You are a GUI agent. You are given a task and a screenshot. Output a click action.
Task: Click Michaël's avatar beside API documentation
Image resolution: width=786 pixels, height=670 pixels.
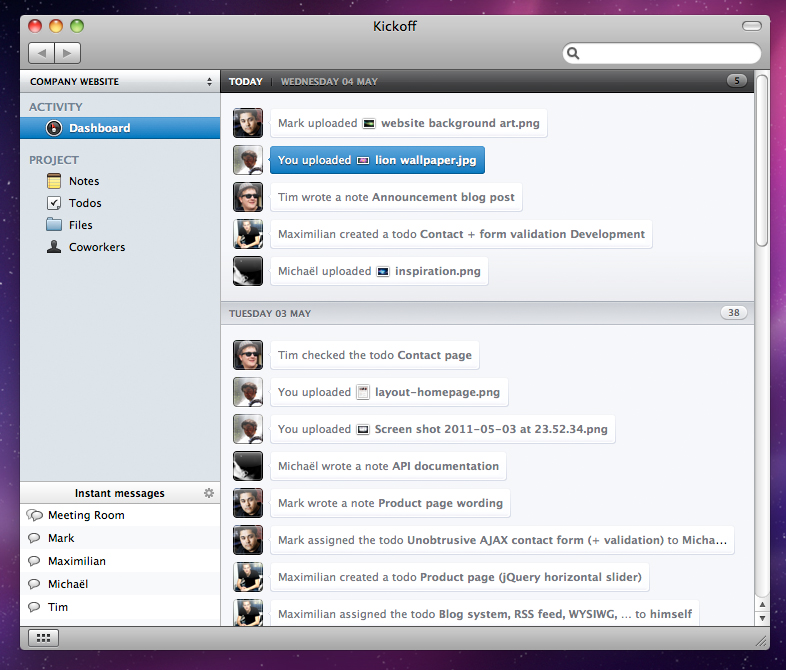click(x=248, y=466)
